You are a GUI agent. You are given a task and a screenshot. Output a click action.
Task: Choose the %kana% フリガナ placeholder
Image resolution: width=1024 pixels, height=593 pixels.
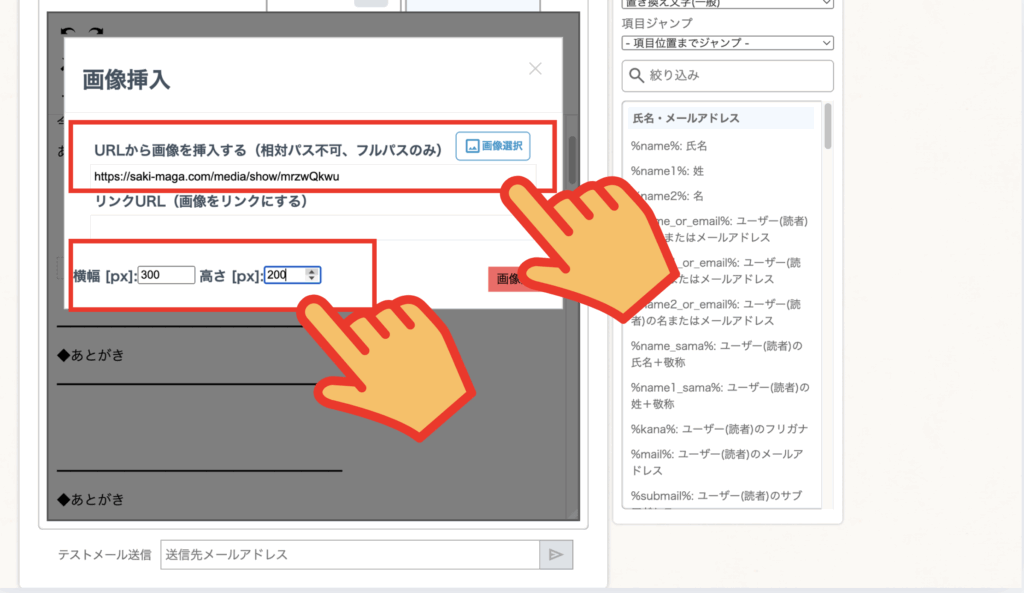(x=718, y=429)
